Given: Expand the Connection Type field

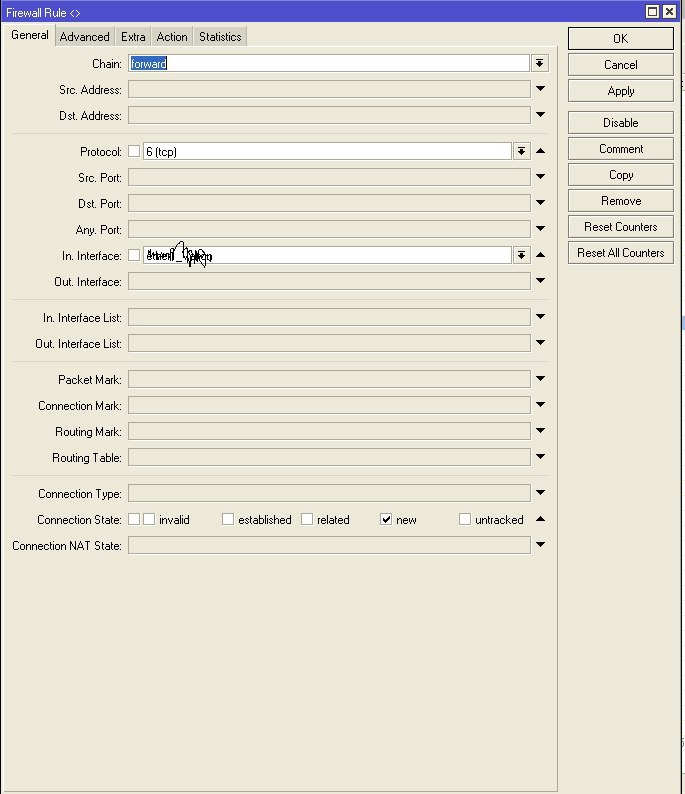Looking at the screenshot, I should pyautogui.click(x=540, y=493).
